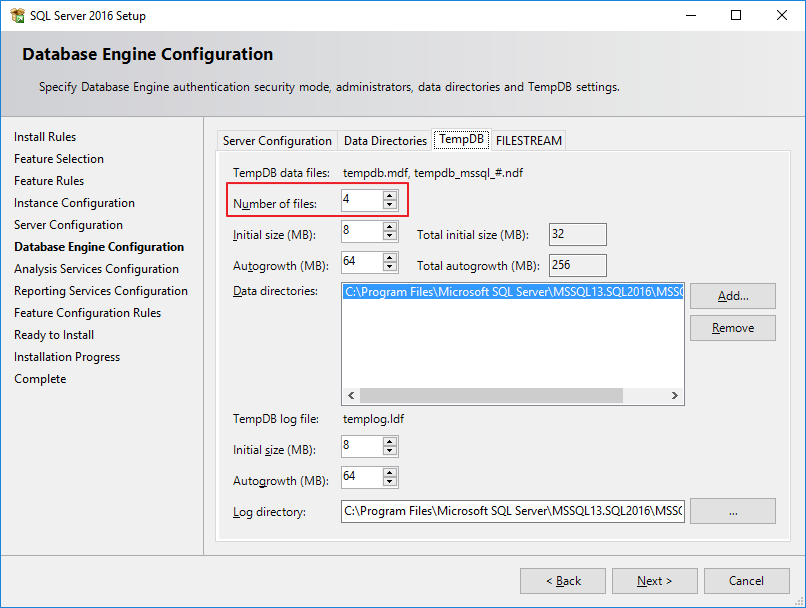Click the data Autogrowth (MB) field showing 64
The width and height of the screenshot is (806, 608).
pyautogui.click(x=362, y=262)
